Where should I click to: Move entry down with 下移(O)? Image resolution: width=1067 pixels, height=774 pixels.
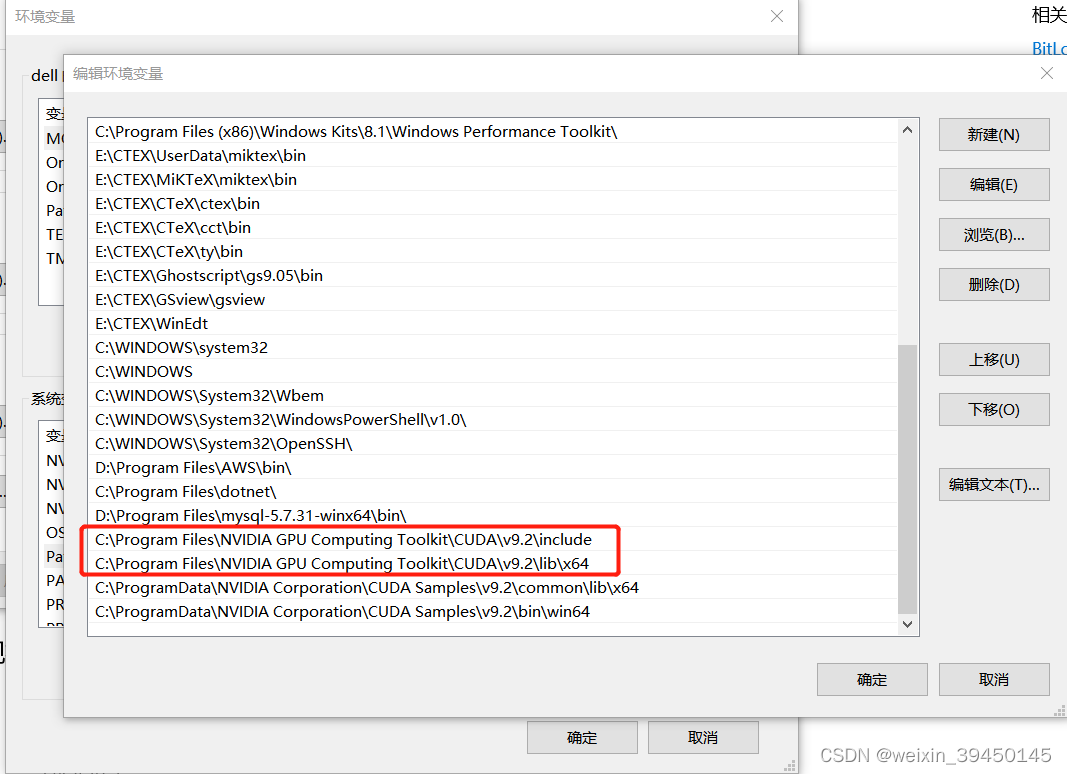(994, 409)
